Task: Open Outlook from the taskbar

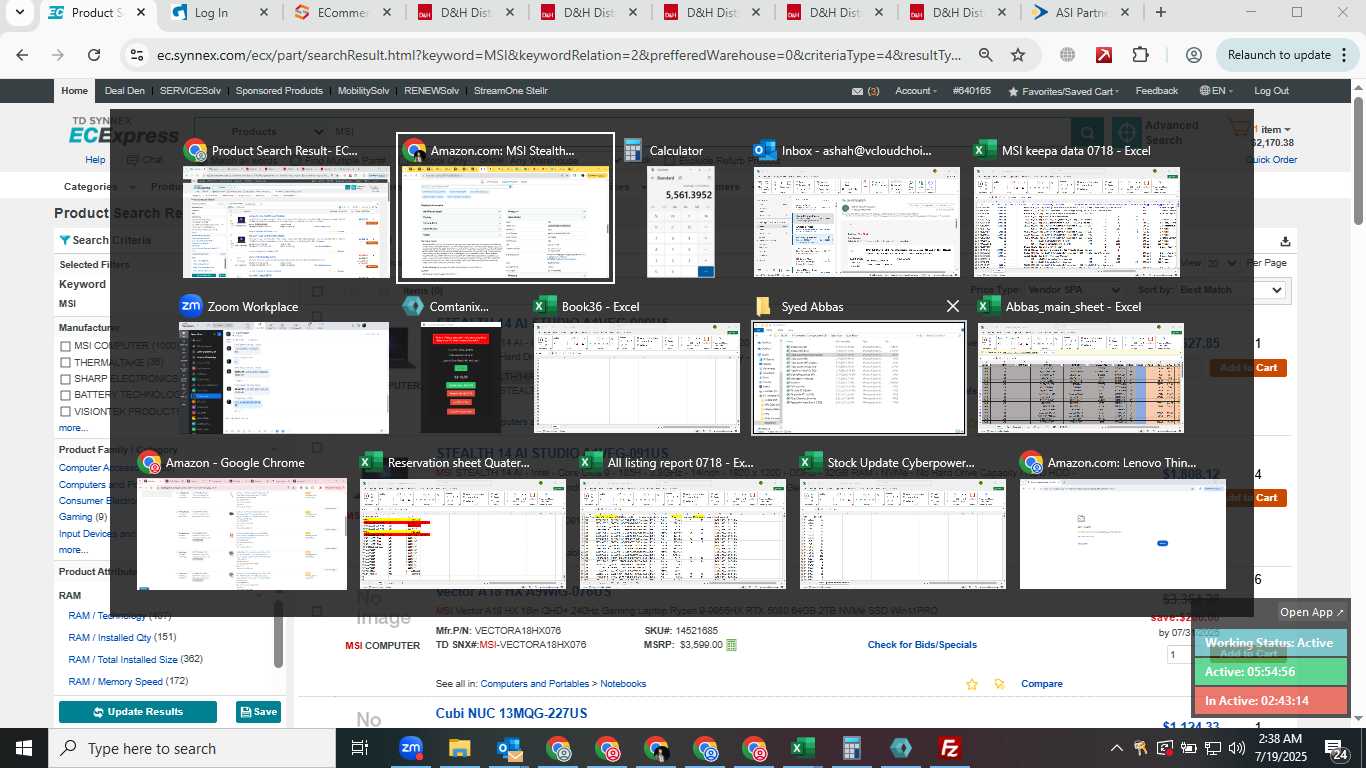Action: 508,748
